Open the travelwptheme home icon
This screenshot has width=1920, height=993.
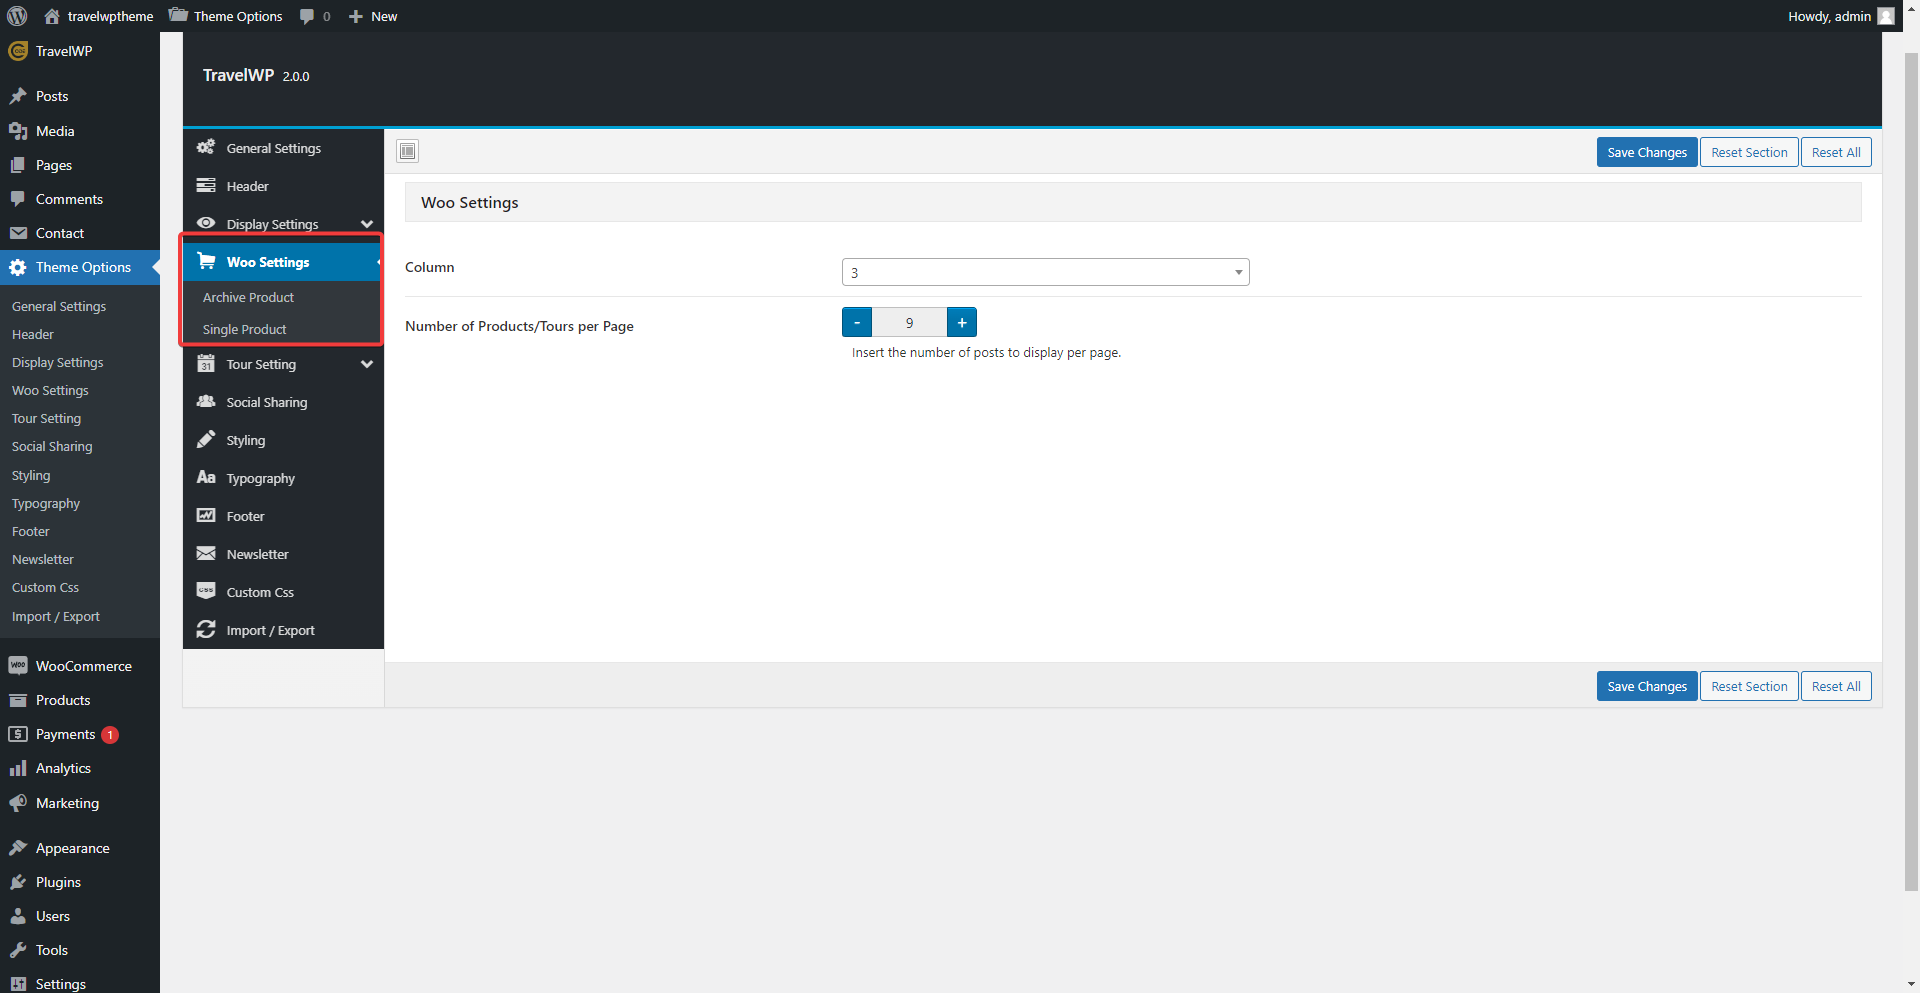click(x=52, y=16)
